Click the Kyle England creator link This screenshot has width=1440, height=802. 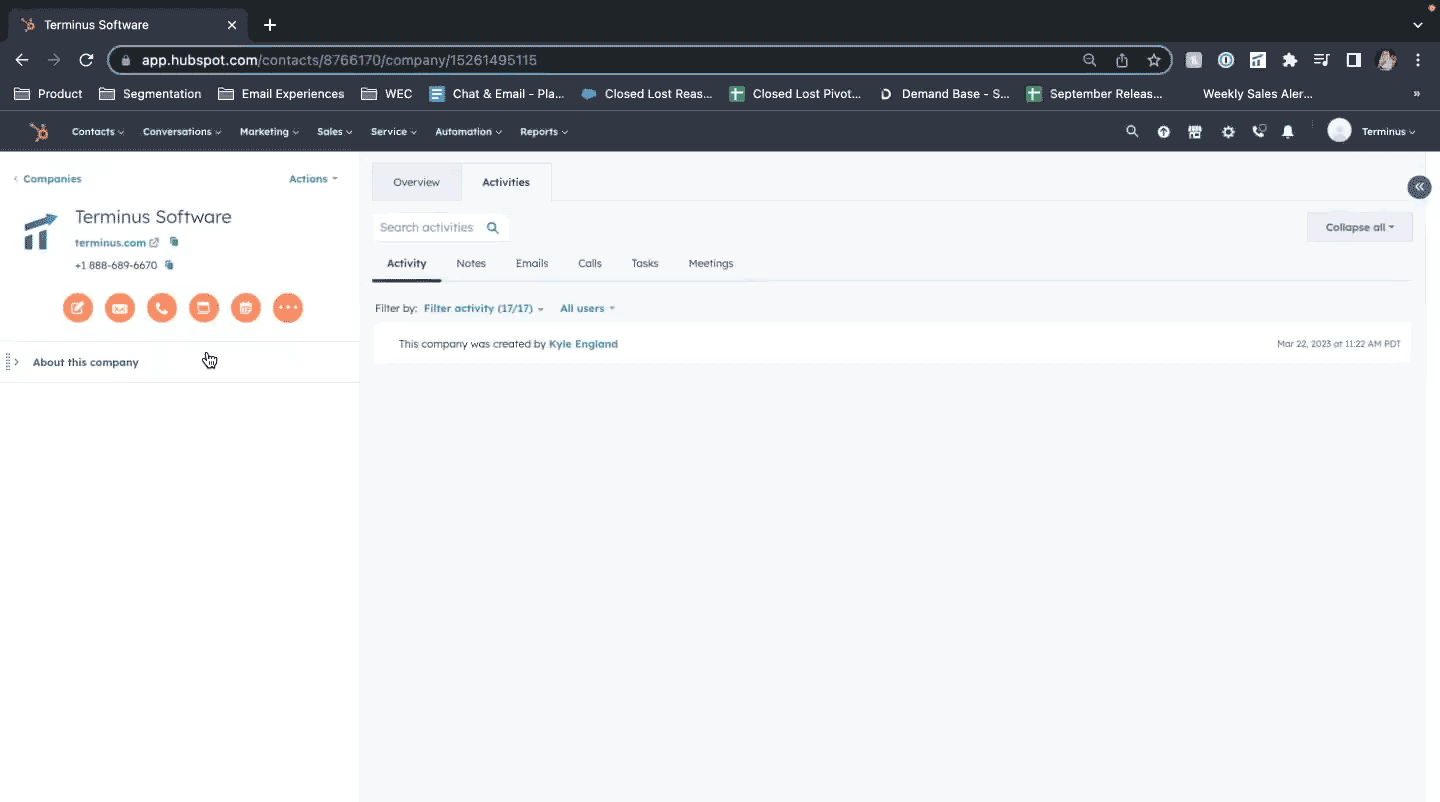(x=583, y=344)
